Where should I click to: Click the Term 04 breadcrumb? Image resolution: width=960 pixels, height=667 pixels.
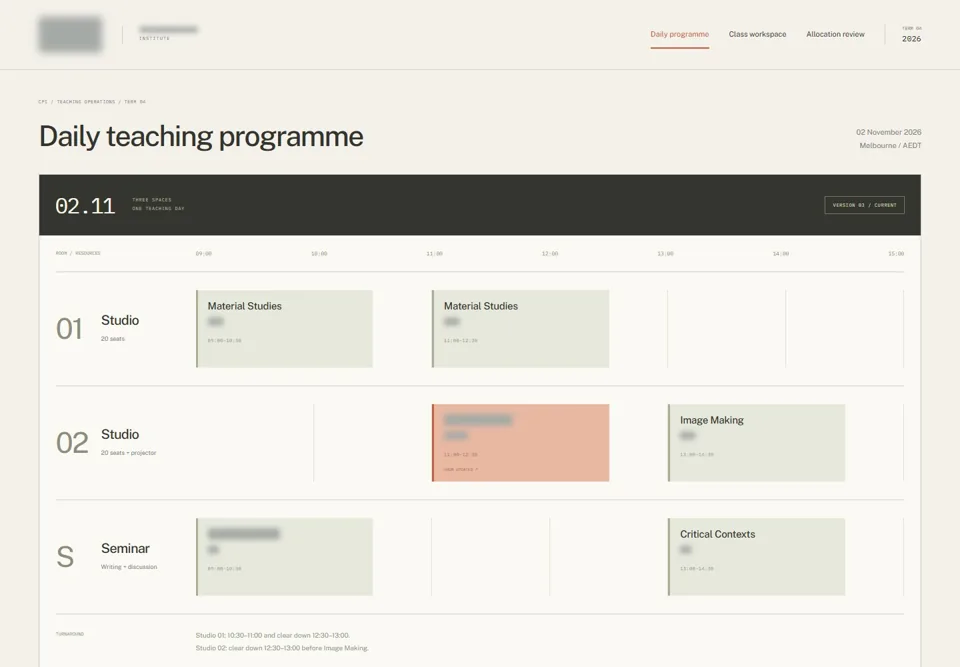(x=135, y=102)
